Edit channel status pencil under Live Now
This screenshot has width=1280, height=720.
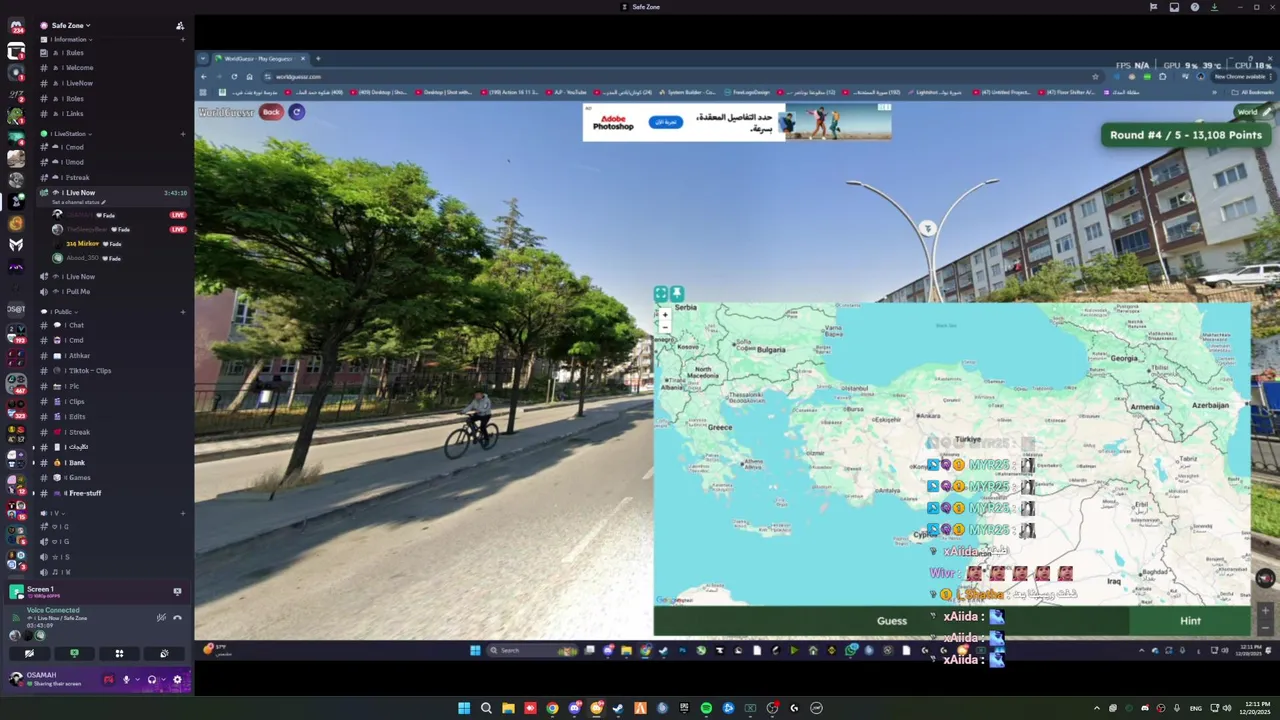point(103,202)
